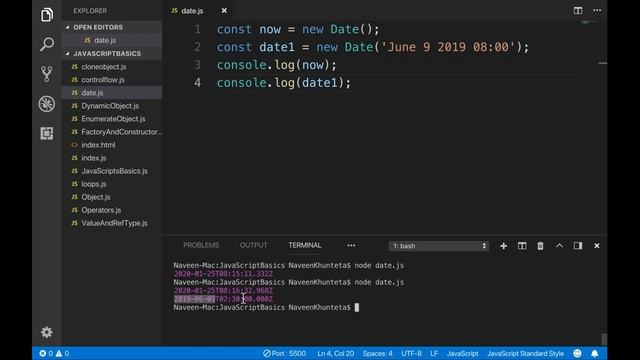The height and width of the screenshot is (360, 640).
Task: Click JavaScript Standard Style status item
Action: [x=525, y=353]
